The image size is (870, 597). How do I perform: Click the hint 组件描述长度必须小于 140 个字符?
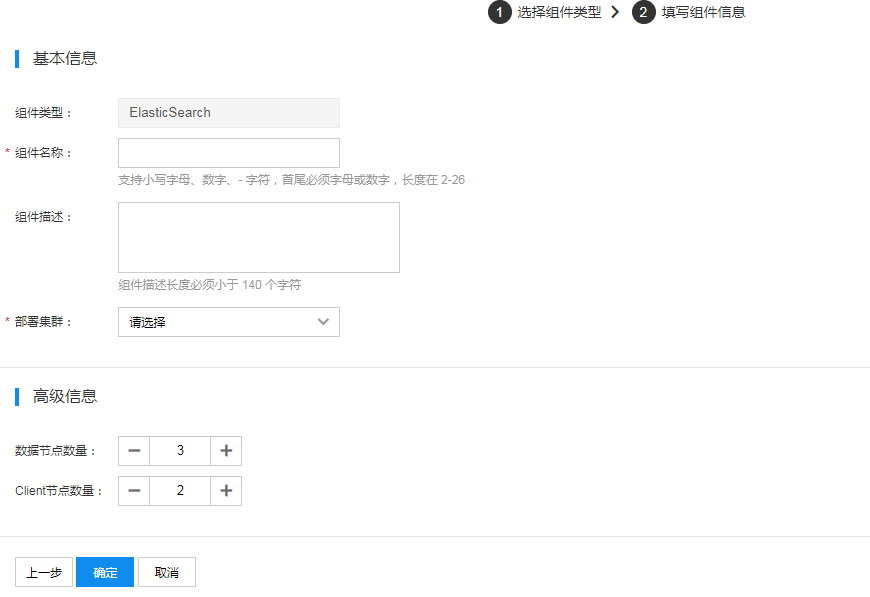coord(210,285)
